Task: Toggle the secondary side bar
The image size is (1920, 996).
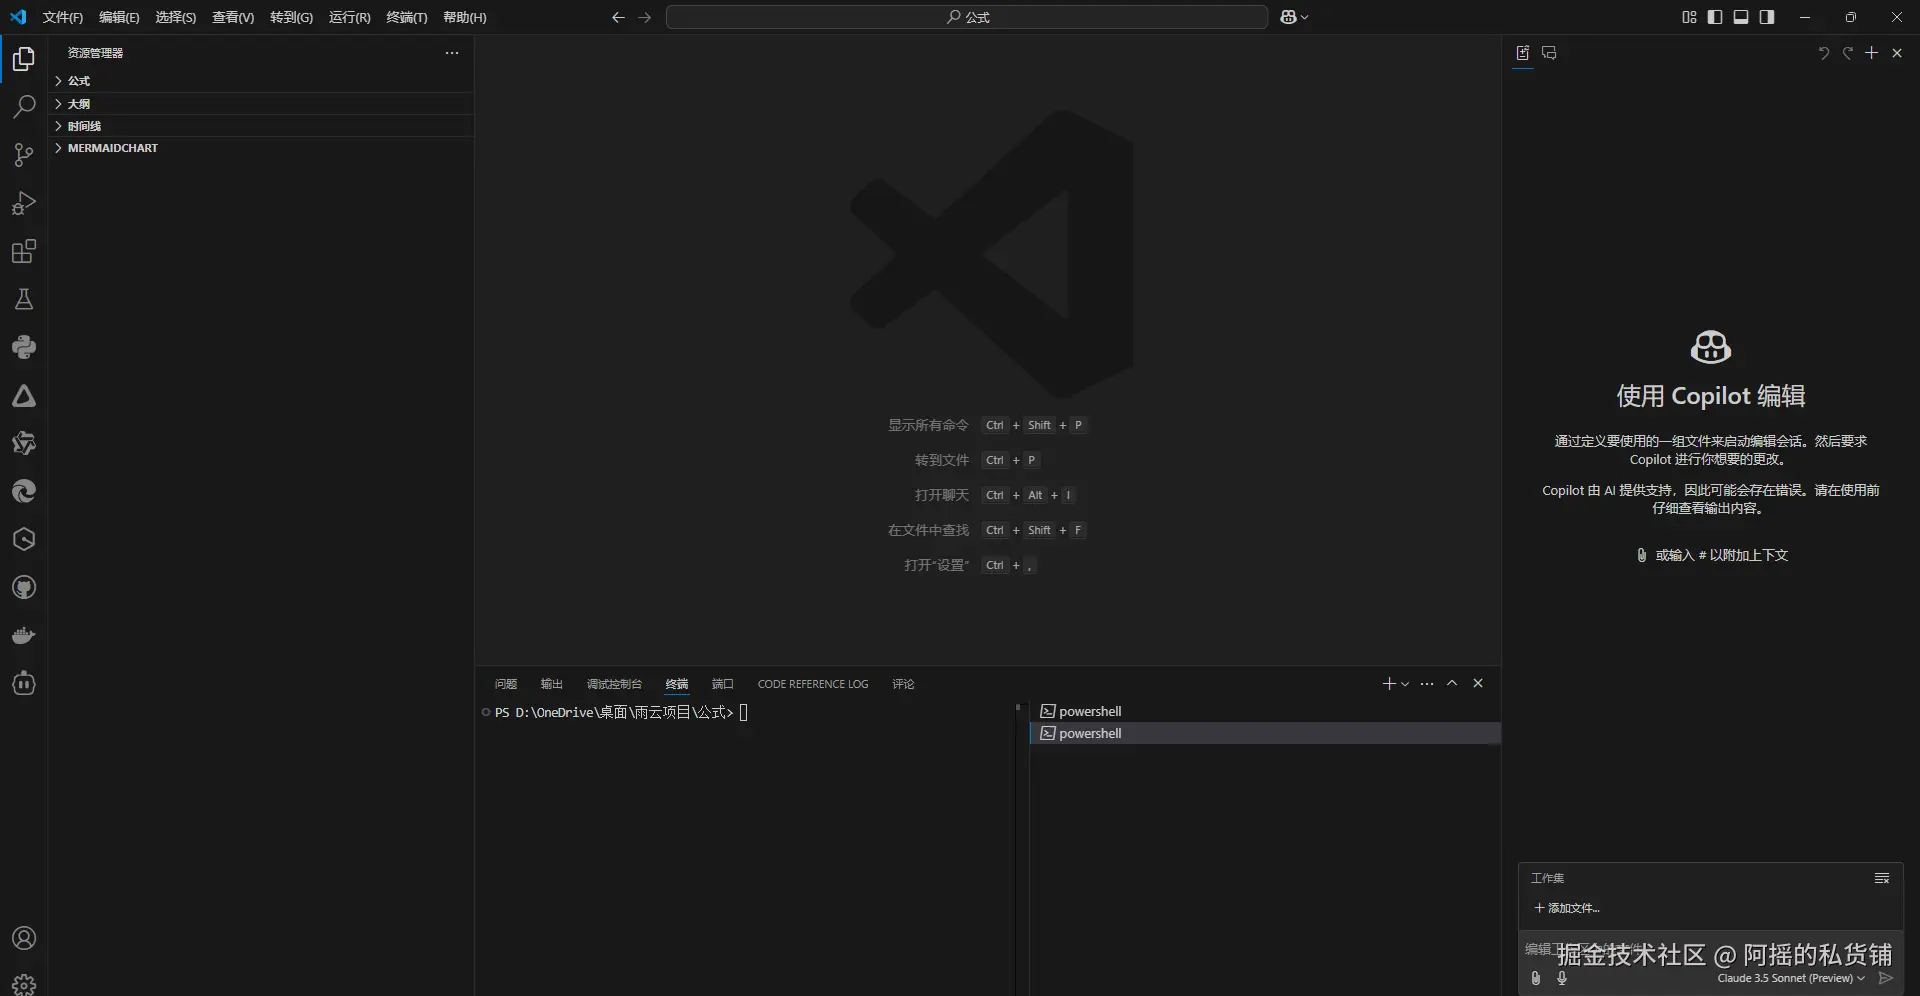Action: tap(1767, 17)
